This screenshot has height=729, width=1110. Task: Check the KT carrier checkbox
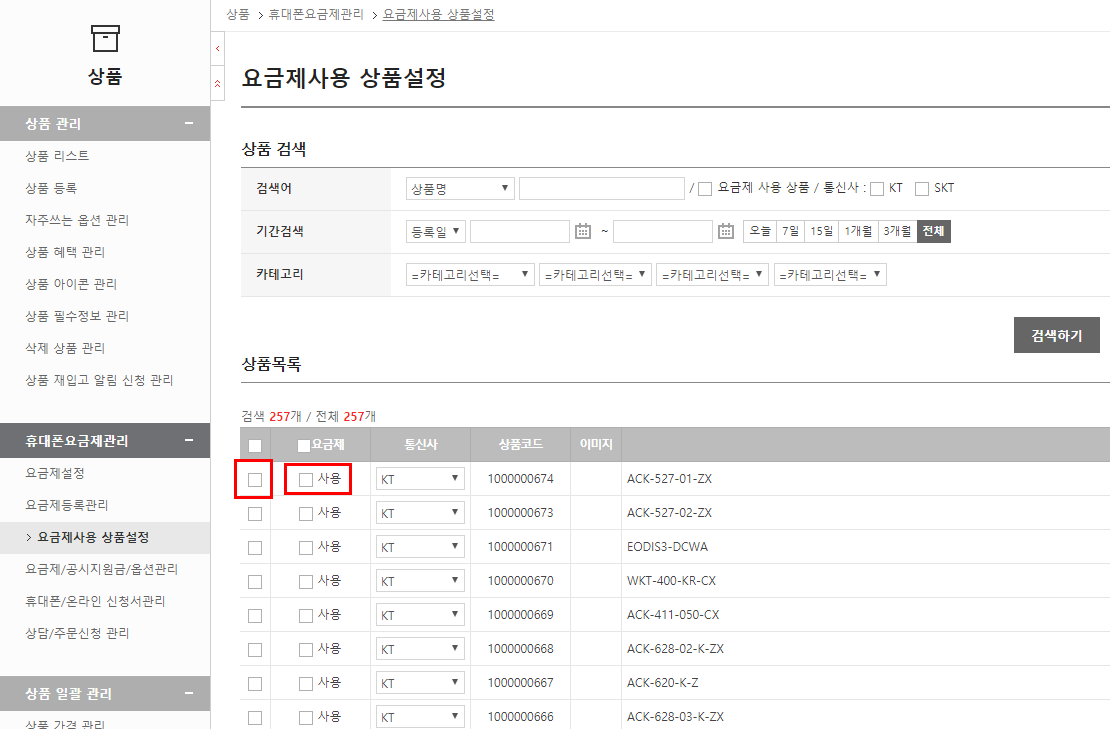877,189
